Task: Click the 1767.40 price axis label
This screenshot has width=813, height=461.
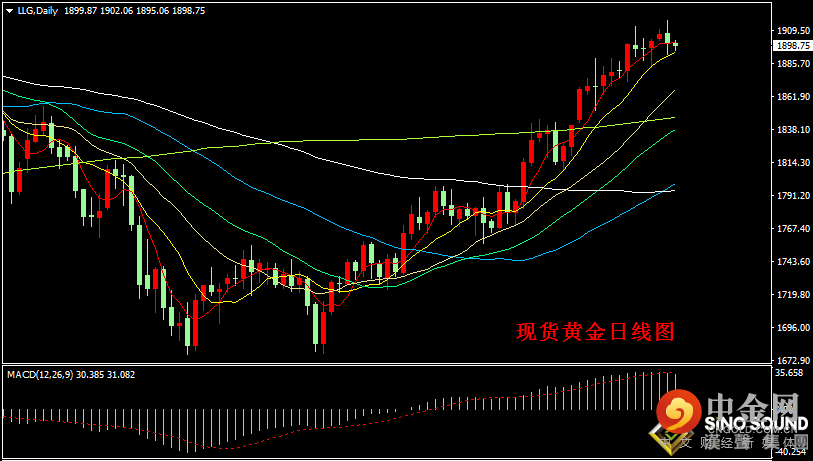Action: coord(793,229)
